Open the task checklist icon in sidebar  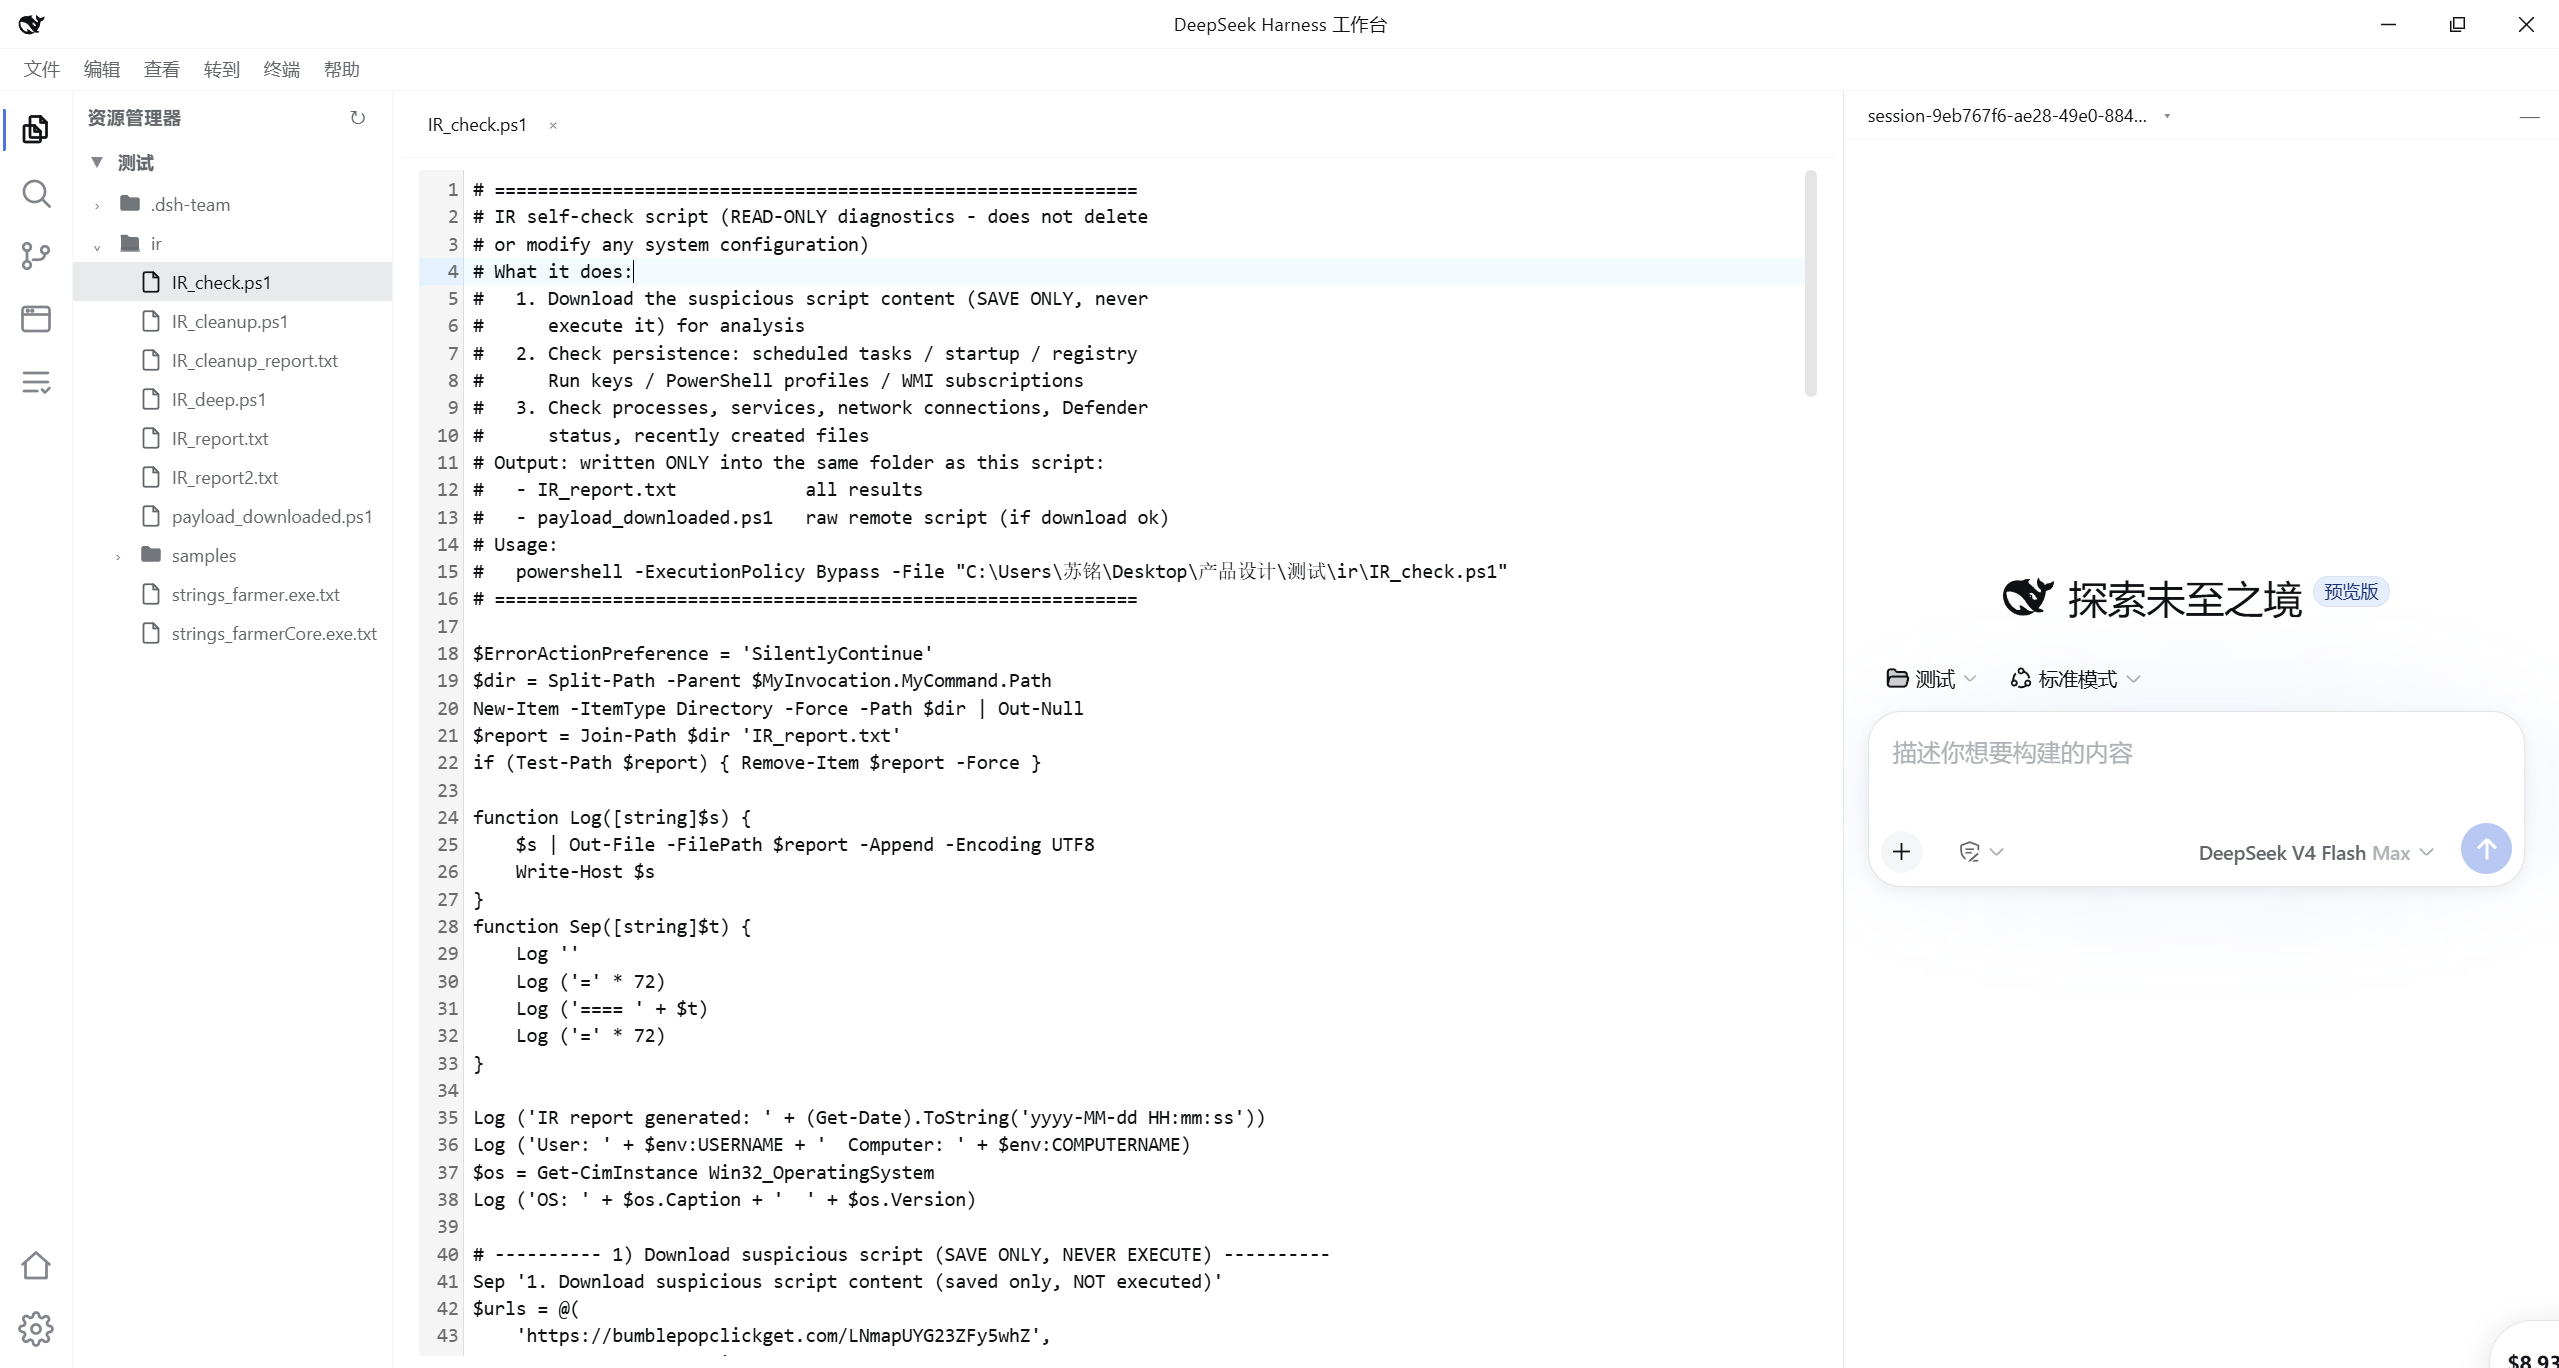[x=36, y=382]
